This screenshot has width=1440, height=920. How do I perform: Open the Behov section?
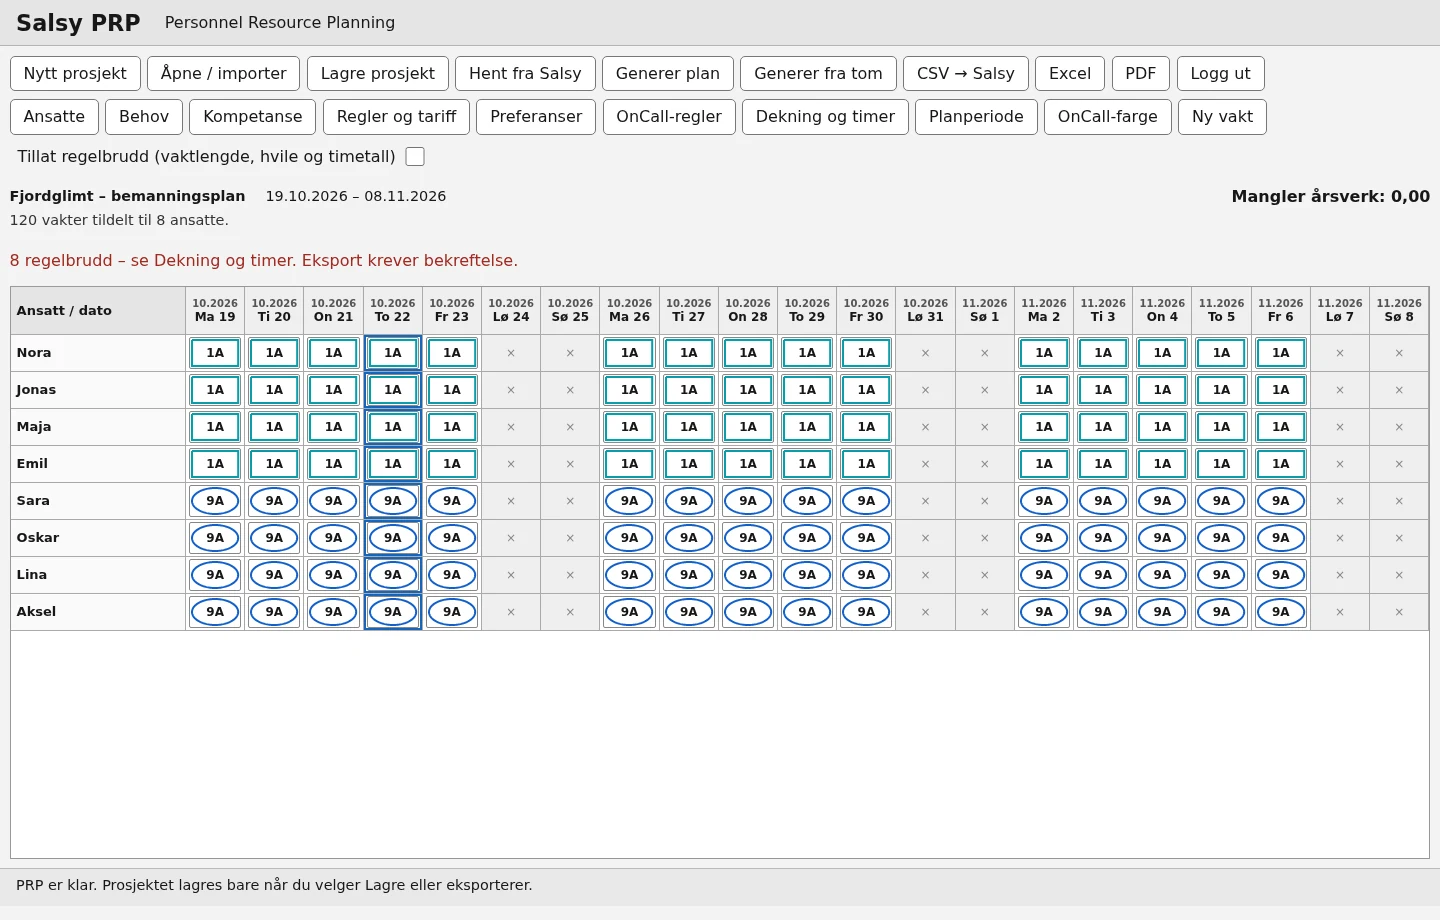pos(144,117)
